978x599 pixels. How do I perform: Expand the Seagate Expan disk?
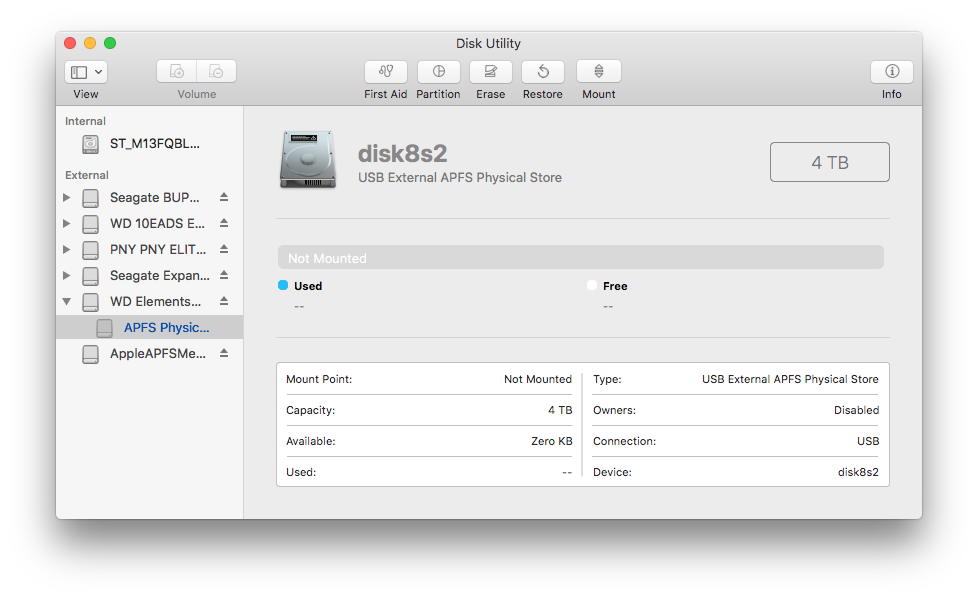tap(67, 275)
